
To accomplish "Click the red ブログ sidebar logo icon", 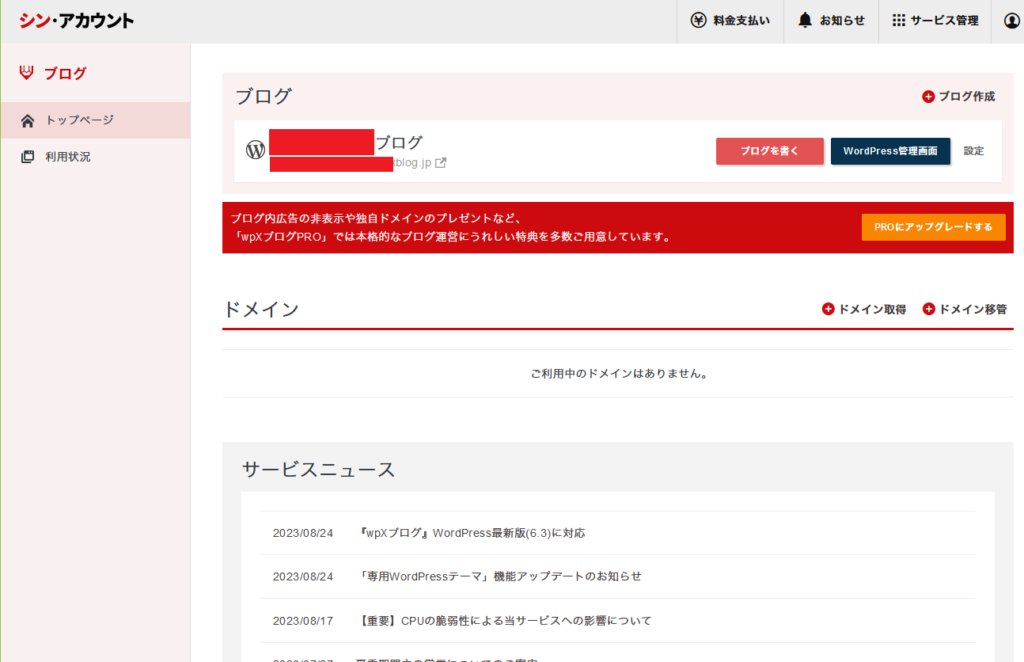I will pos(26,72).
